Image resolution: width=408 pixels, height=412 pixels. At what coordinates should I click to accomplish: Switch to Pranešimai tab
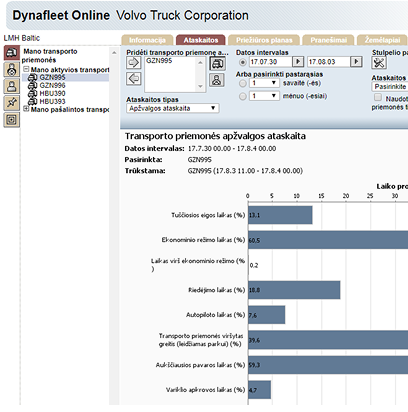pyautogui.click(x=328, y=40)
